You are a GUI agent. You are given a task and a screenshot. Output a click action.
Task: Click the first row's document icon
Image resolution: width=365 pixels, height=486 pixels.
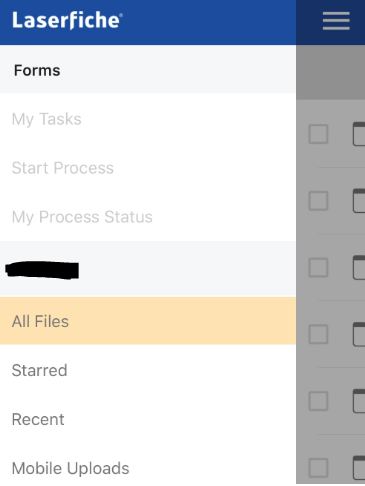(x=359, y=134)
